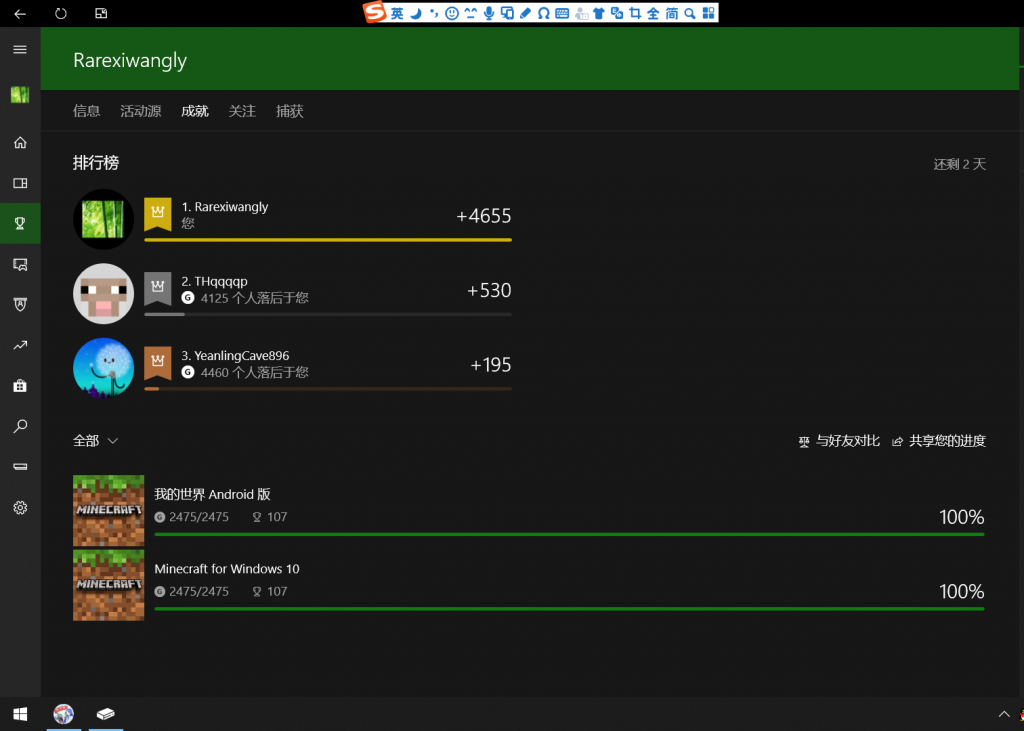The width and height of the screenshot is (1024, 731).
Task: Click 与好友对比 compare with friends
Action: tap(839, 442)
